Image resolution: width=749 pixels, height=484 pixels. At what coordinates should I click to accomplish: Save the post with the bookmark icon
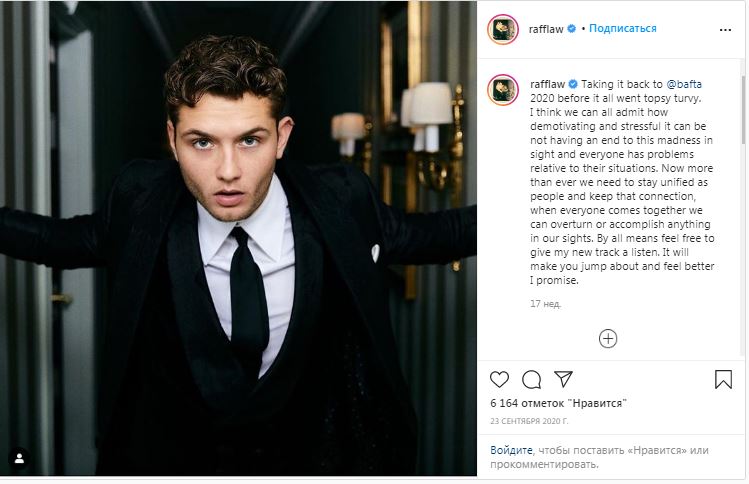click(x=723, y=379)
